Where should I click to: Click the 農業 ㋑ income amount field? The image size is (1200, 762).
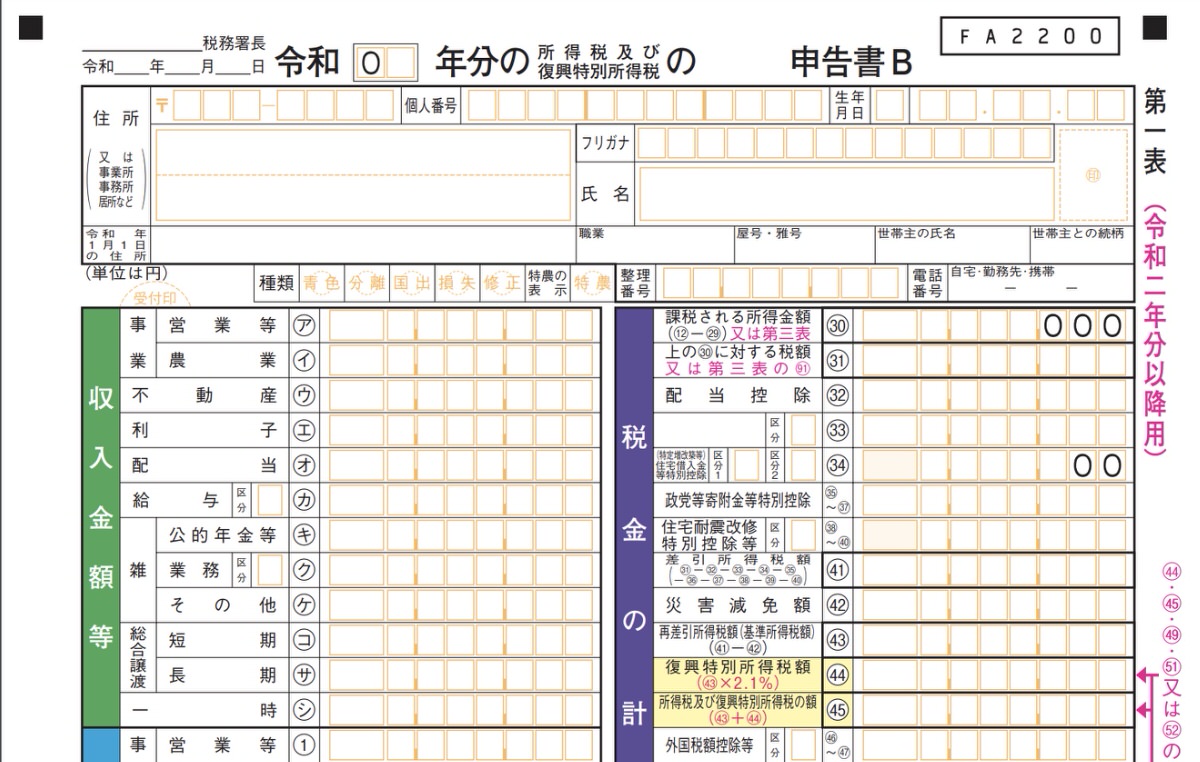tap(462, 361)
